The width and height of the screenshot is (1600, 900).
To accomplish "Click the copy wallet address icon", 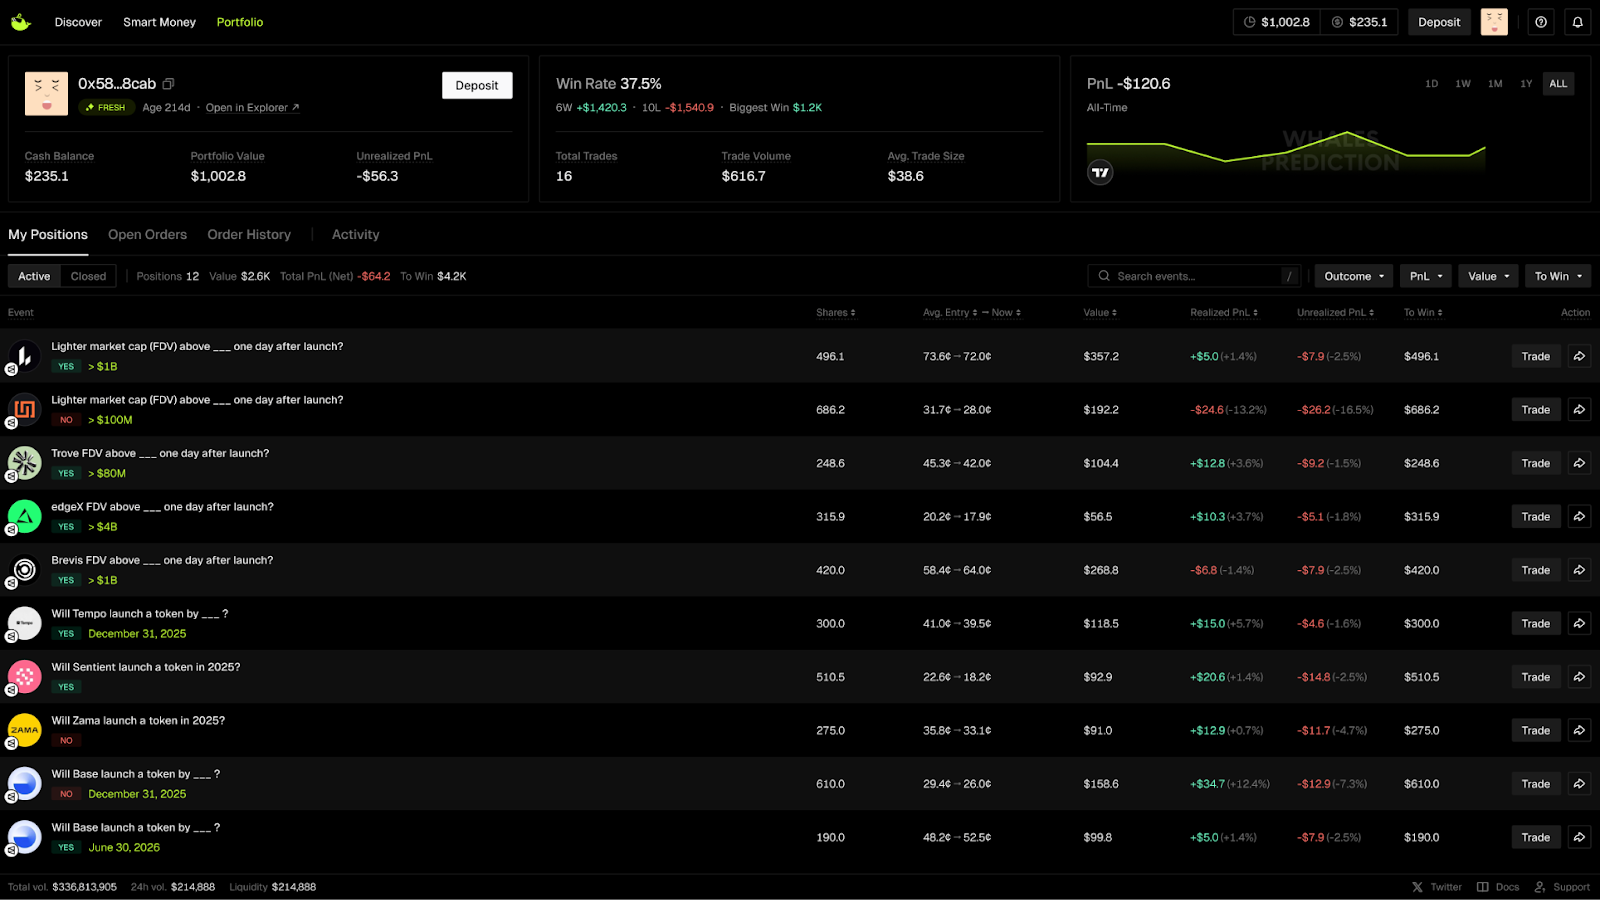I will pos(168,84).
